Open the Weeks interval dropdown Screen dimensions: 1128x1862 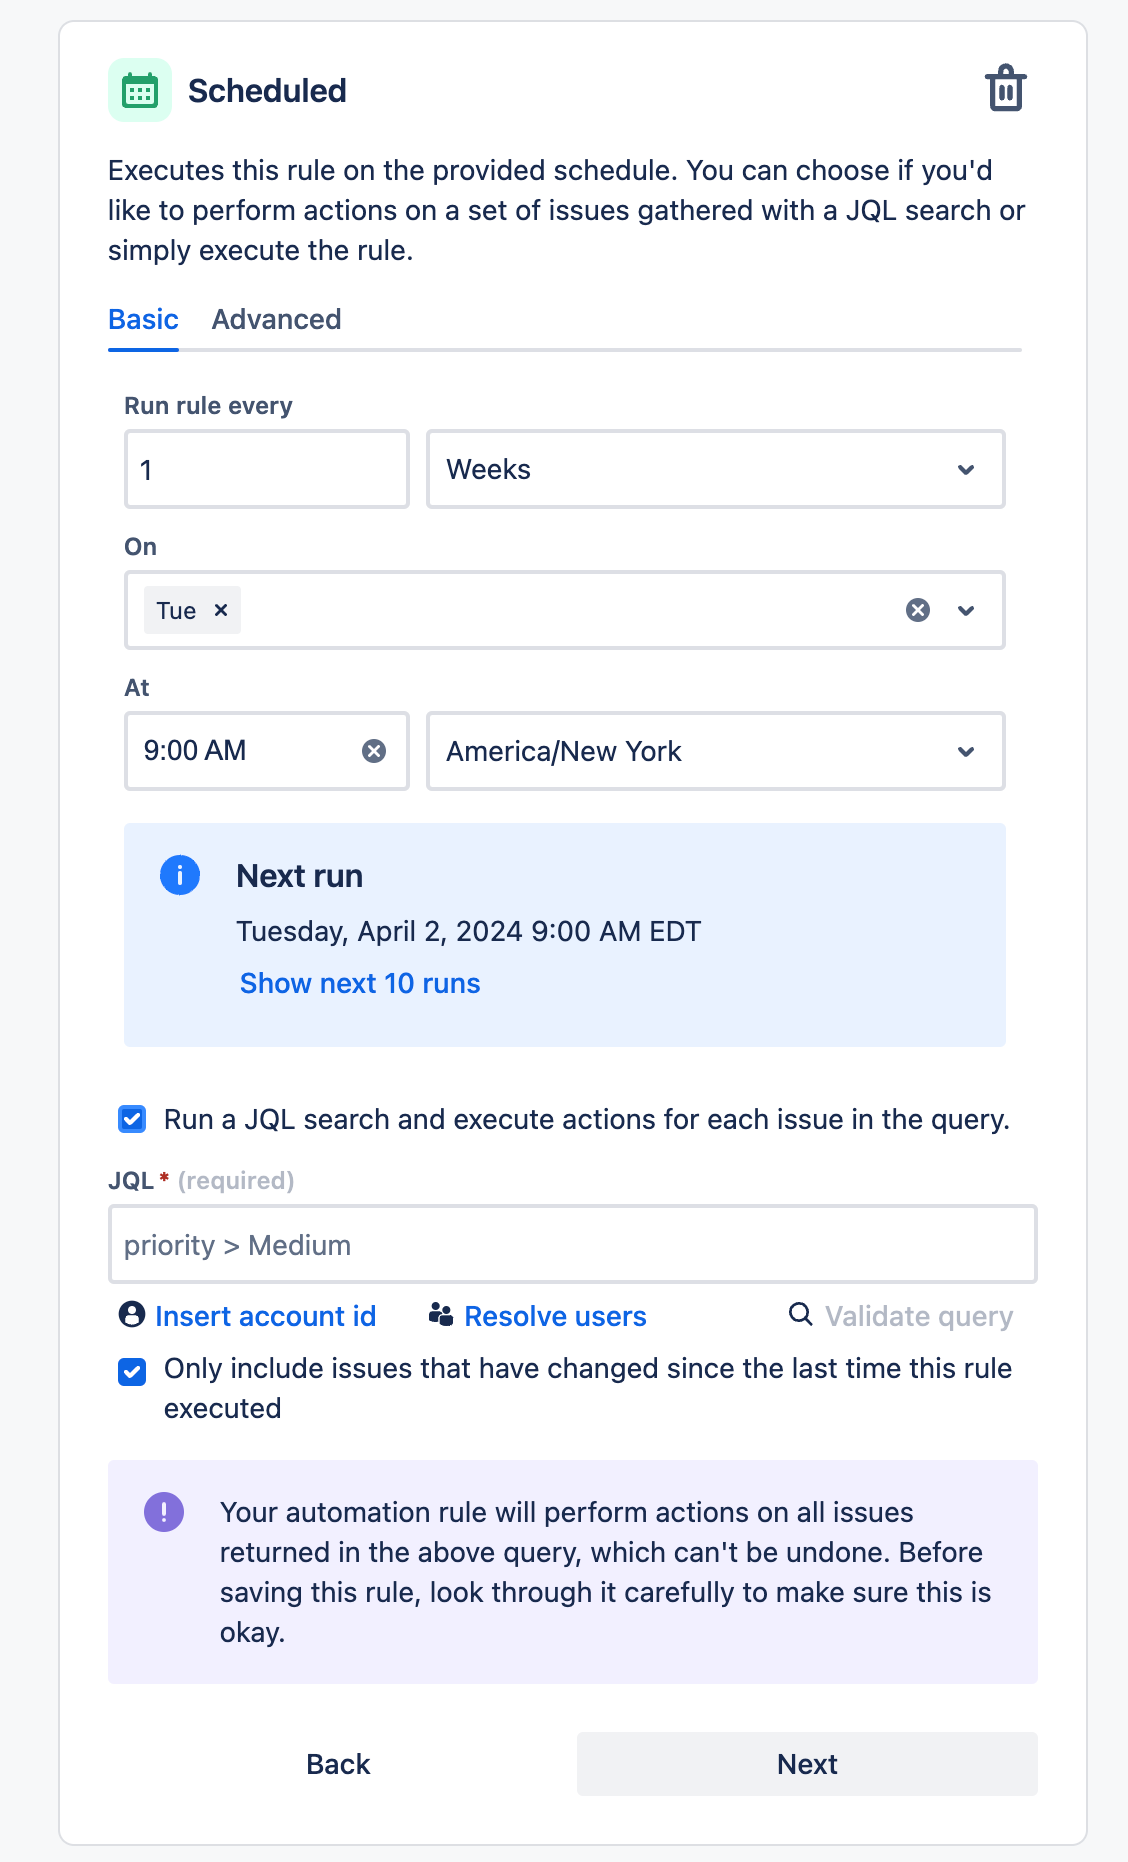[716, 469]
